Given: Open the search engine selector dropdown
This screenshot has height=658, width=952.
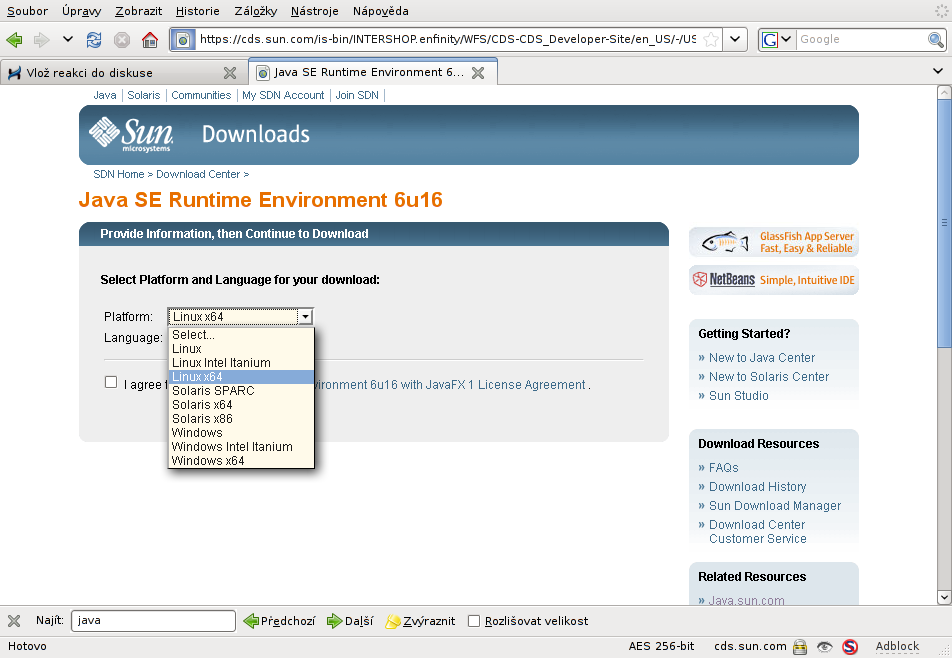Looking at the screenshot, I should (777, 40).
